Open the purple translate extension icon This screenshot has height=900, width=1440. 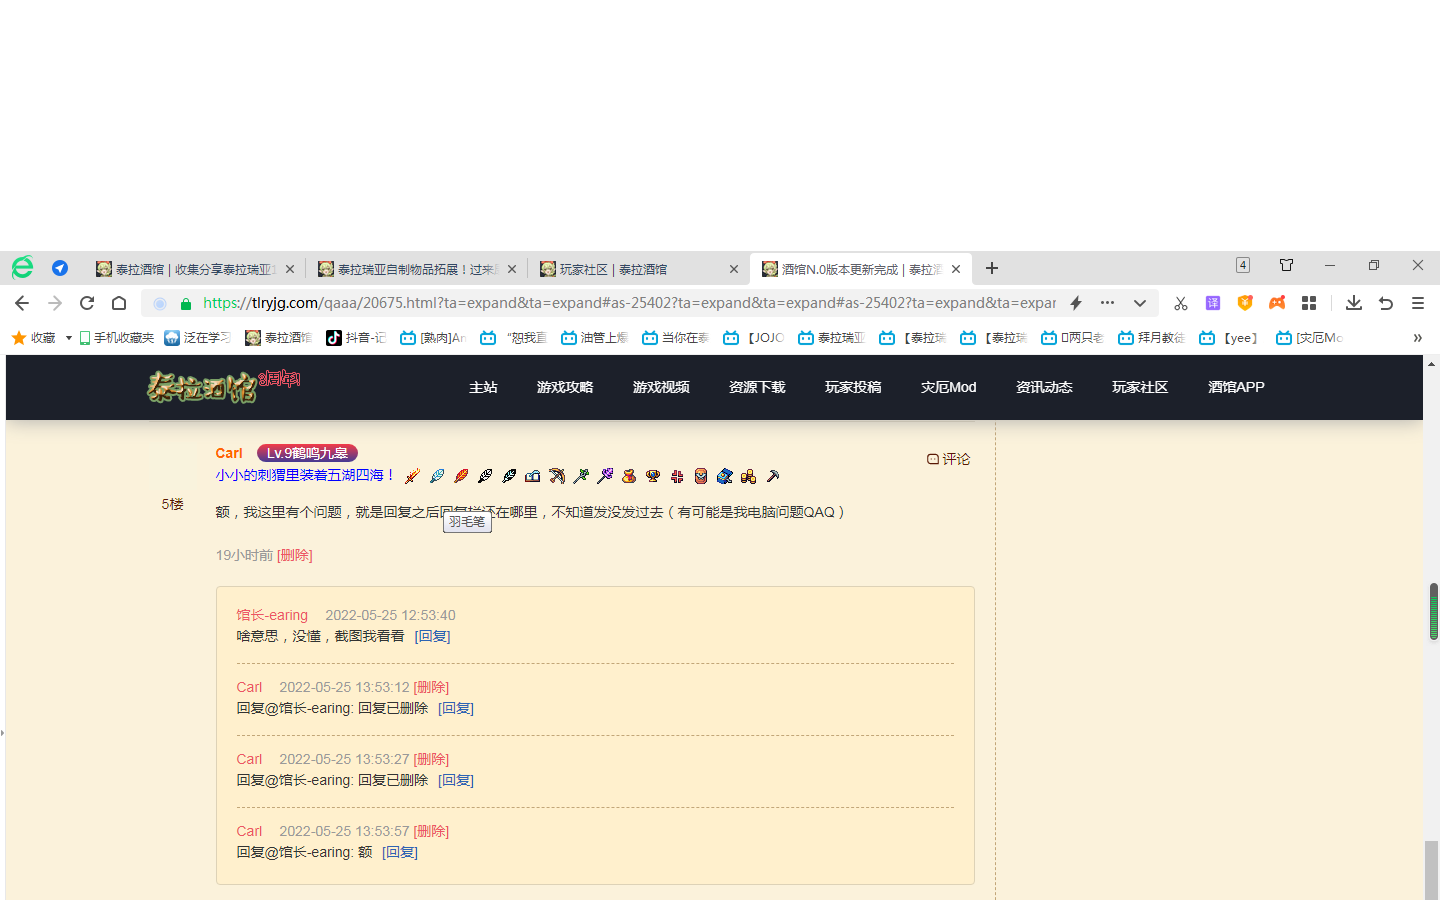coord(1213,303)
